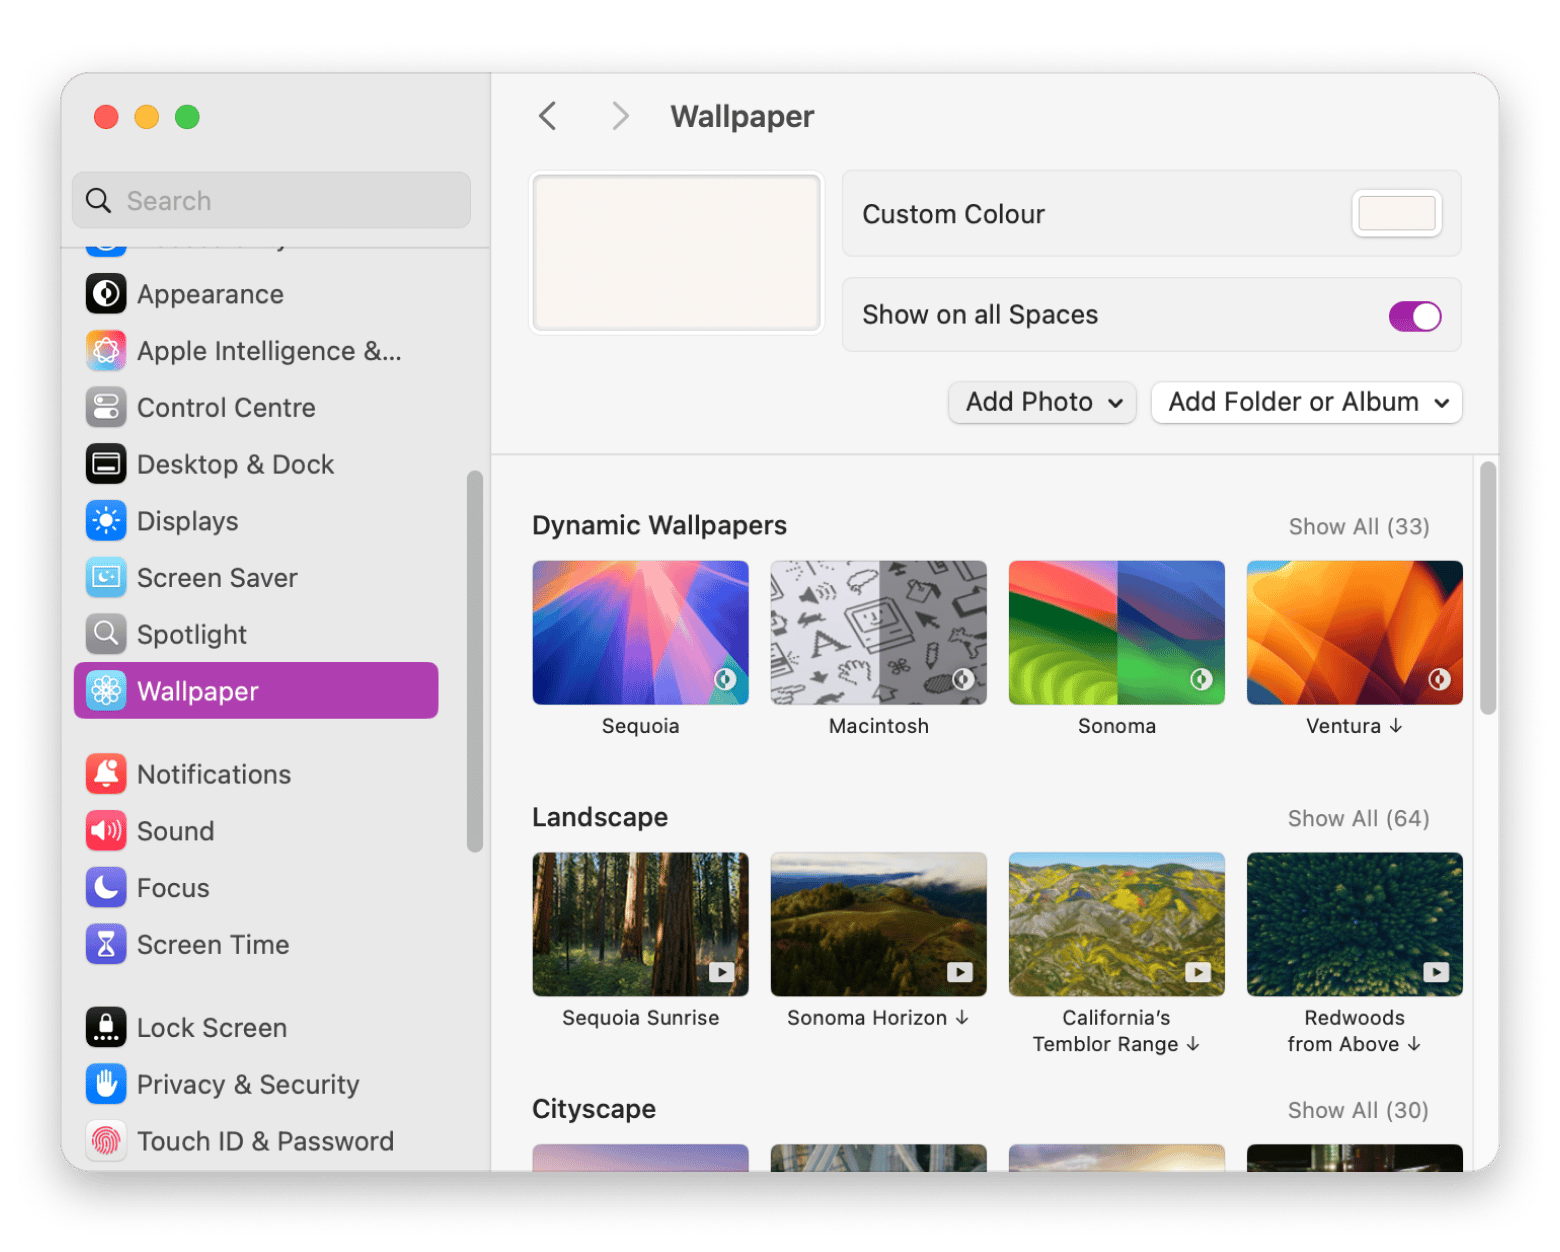Select Appearance in the sidebar
The width and height of the screenshot is (1560, 1252).
point(256,294)
